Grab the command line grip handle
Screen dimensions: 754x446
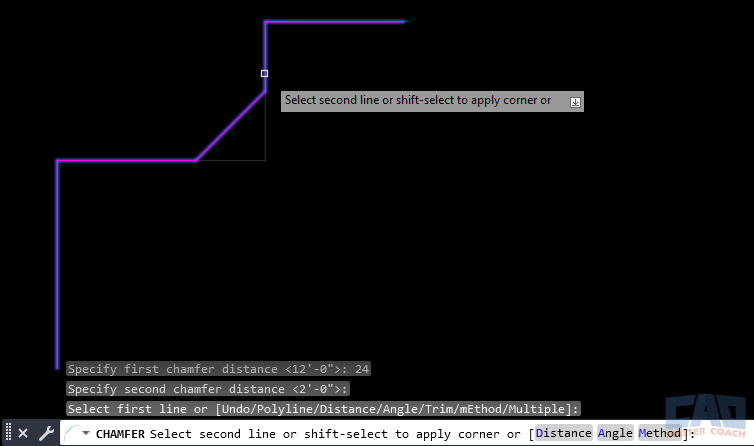tap(8, 433)
